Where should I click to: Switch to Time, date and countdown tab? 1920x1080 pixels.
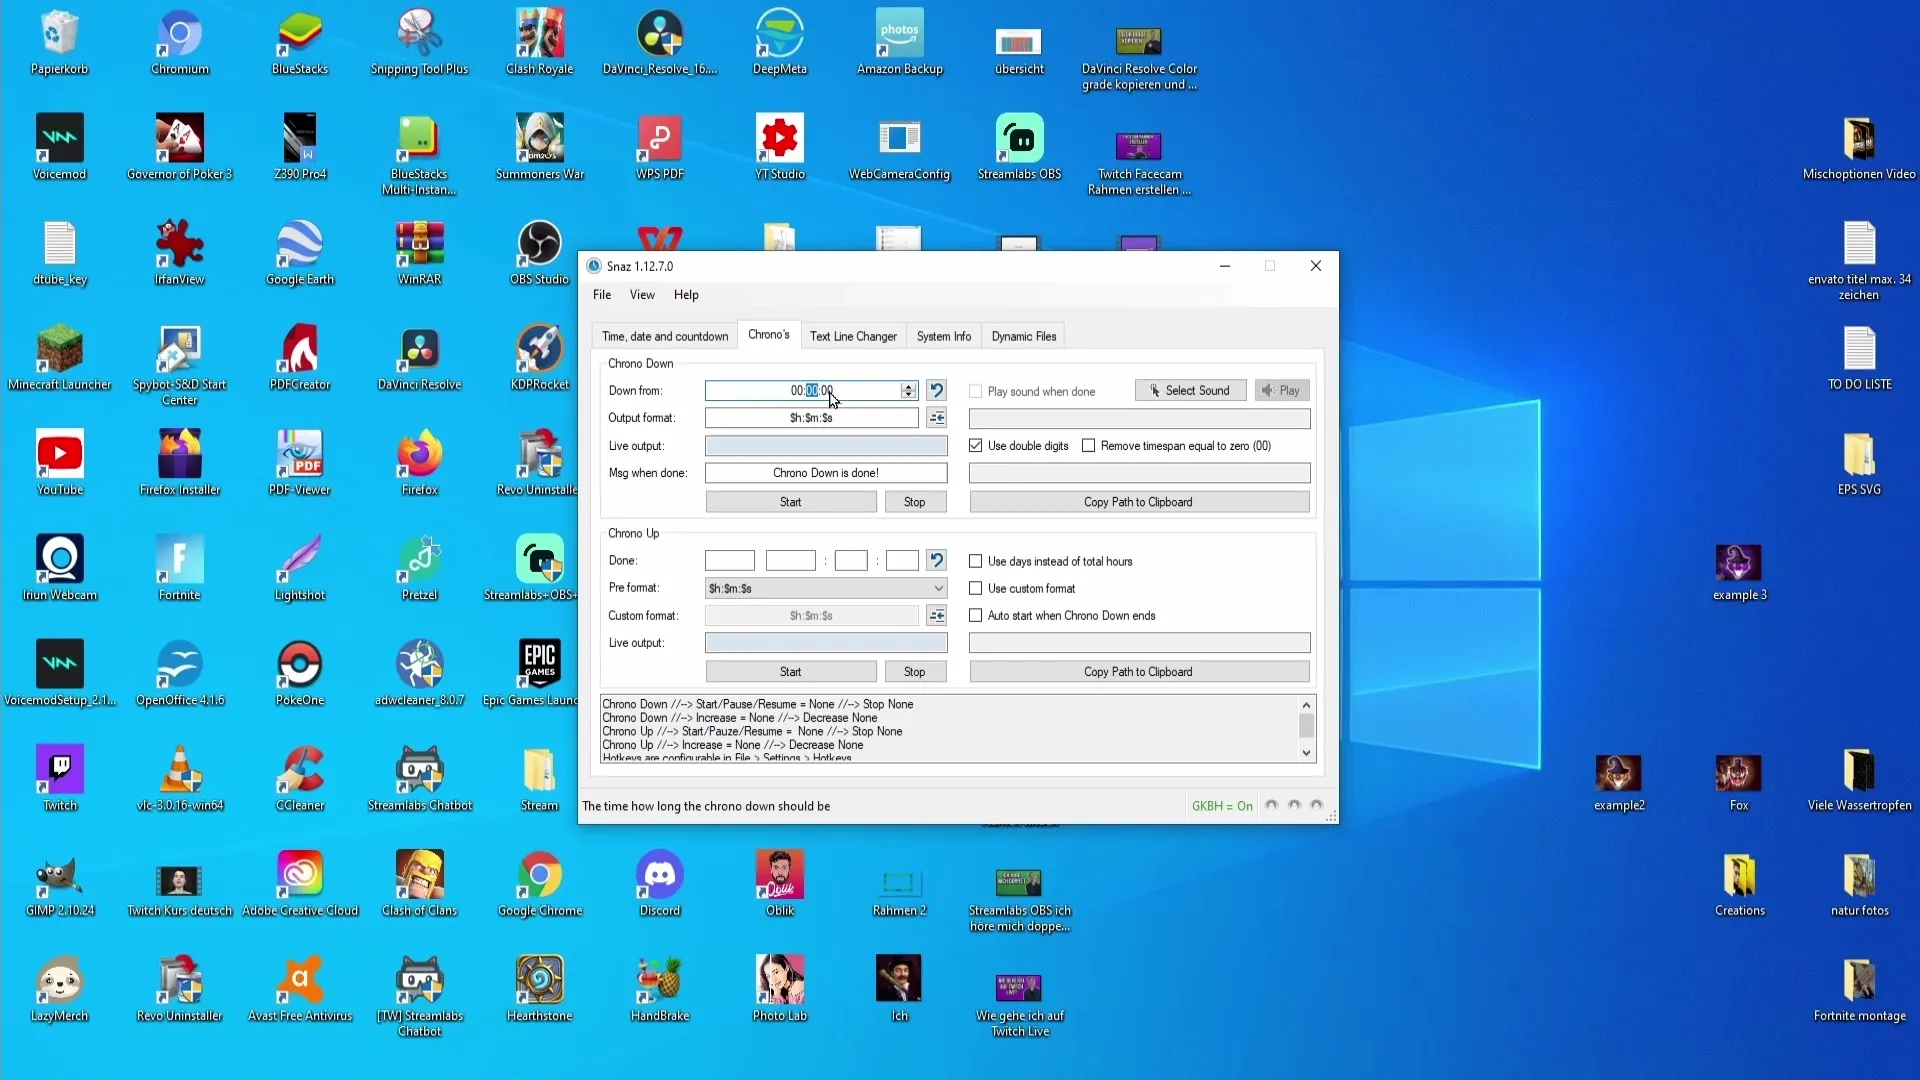(665, 337)
